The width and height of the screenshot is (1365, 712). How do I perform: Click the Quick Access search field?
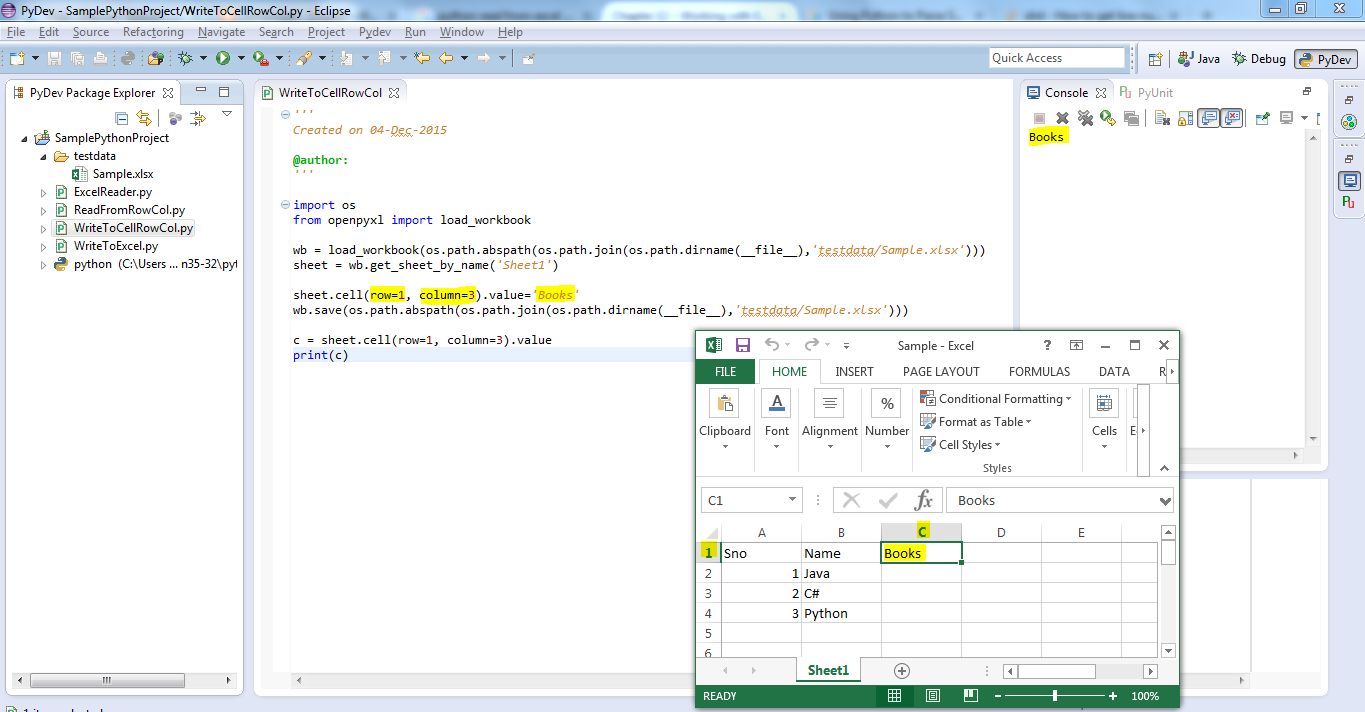(x=1055, y=57)
